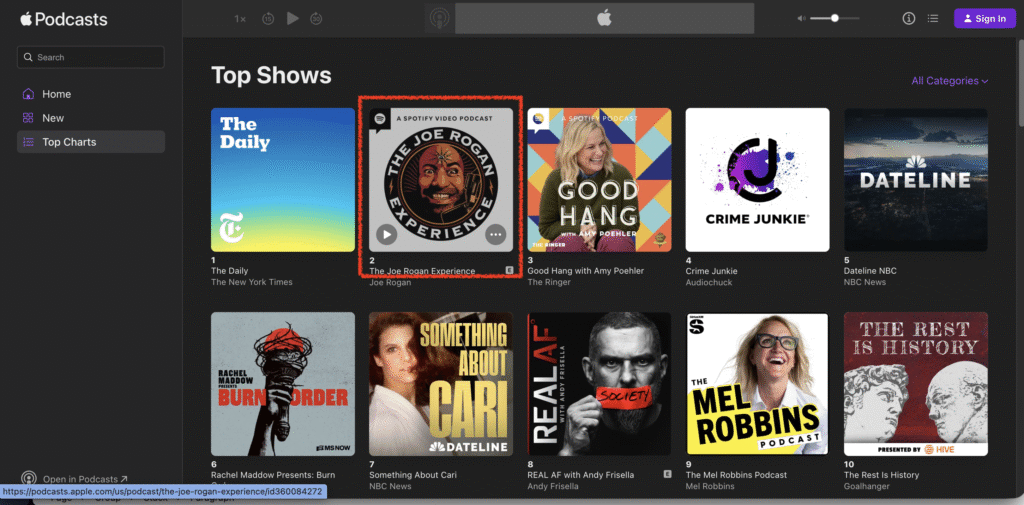Mute audio using the speaker icon

(x=801, y=18)
